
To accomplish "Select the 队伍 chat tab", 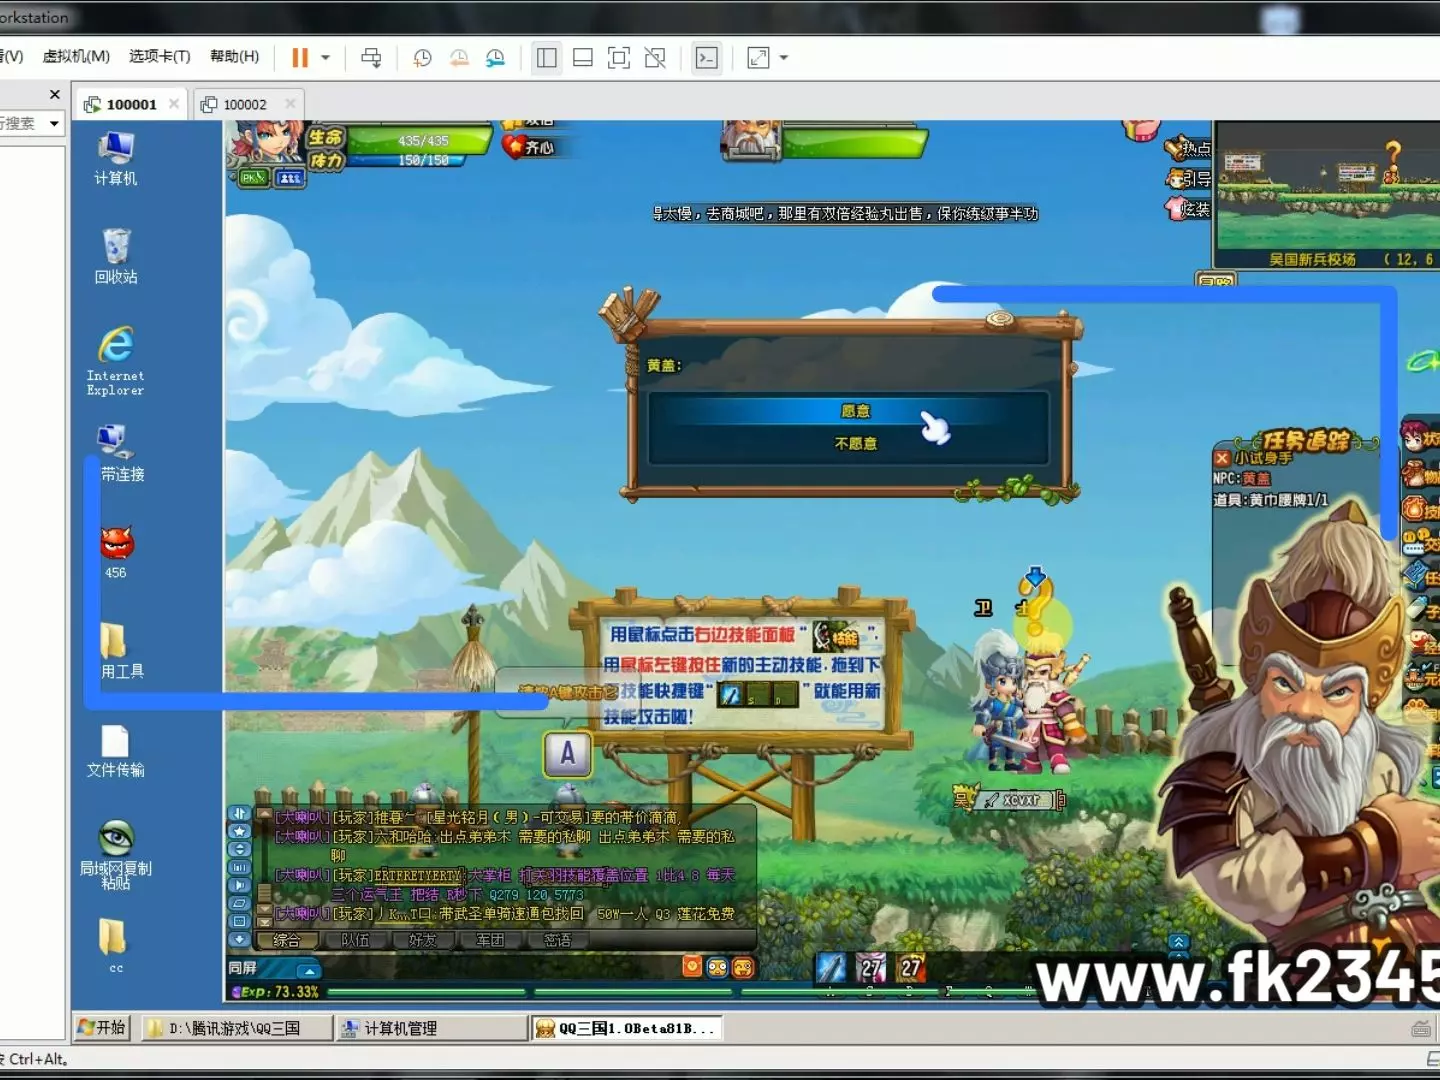I will pyautogui.click(x=355, y=940).
